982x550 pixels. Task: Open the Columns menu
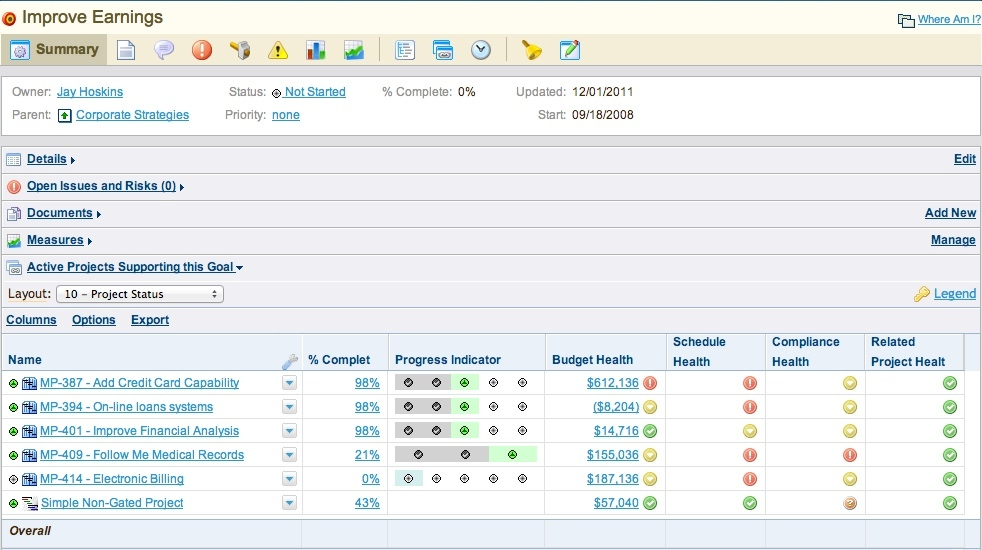pos(31,320)
